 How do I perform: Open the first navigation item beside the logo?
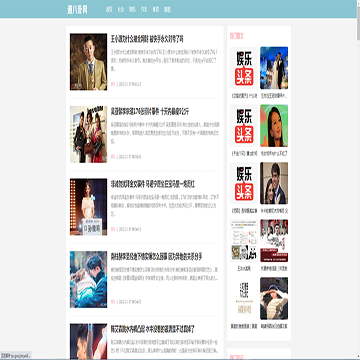coord(109,10)
